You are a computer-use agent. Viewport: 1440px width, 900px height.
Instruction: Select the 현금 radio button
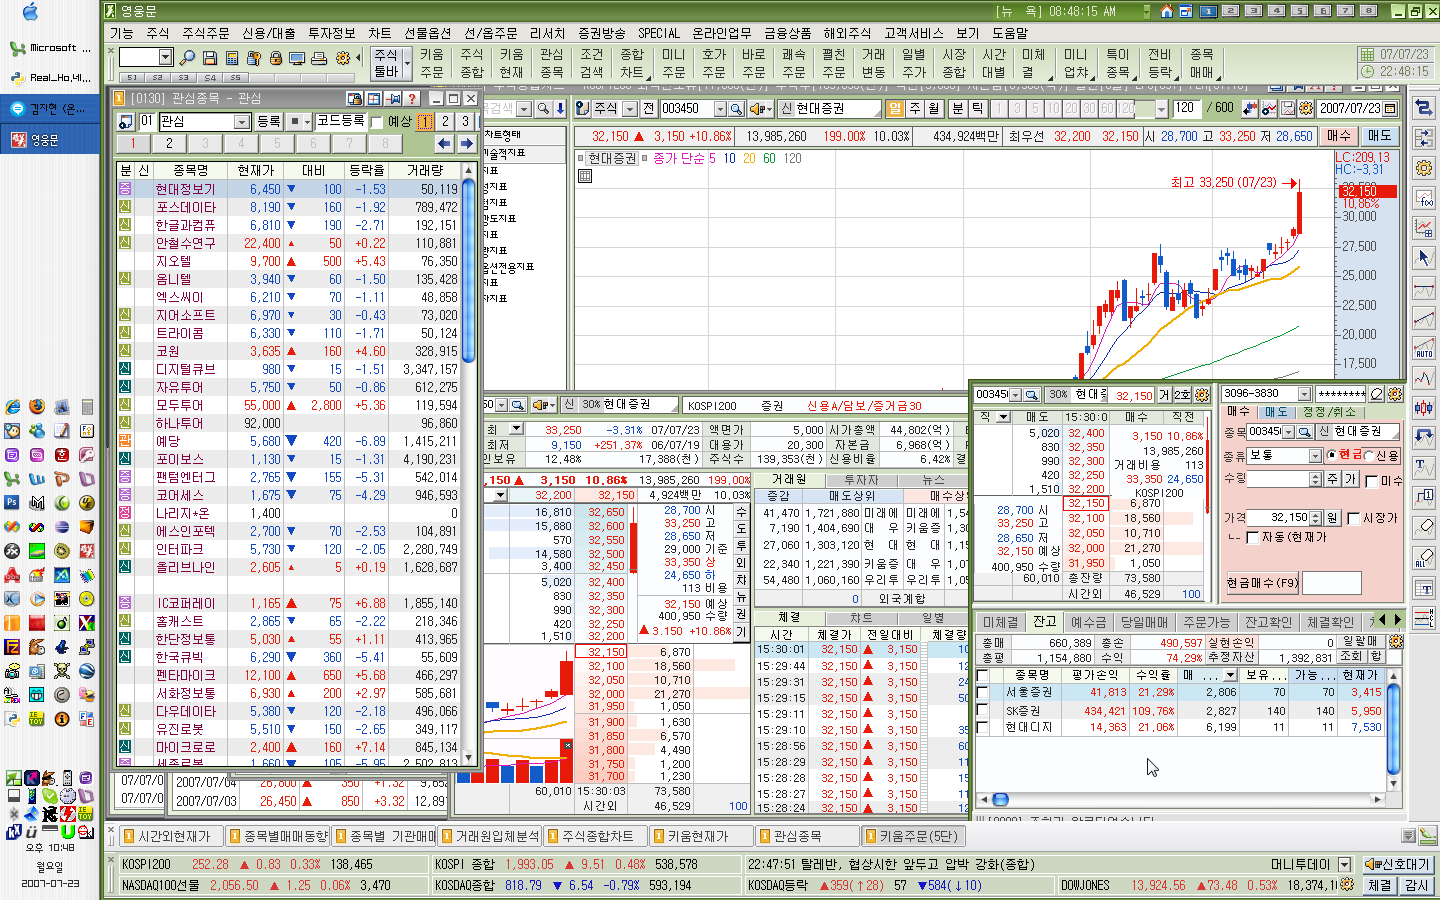click(1331, 455)
